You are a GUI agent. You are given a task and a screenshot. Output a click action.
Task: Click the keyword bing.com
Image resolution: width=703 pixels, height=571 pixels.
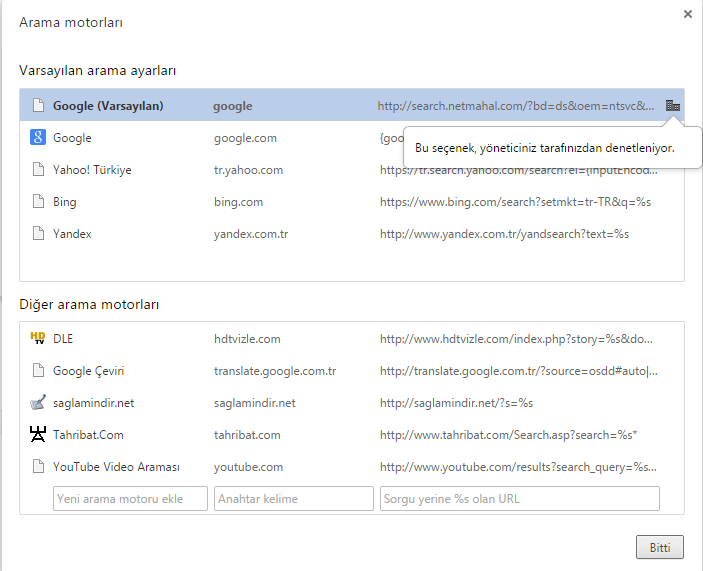point(239,202)
